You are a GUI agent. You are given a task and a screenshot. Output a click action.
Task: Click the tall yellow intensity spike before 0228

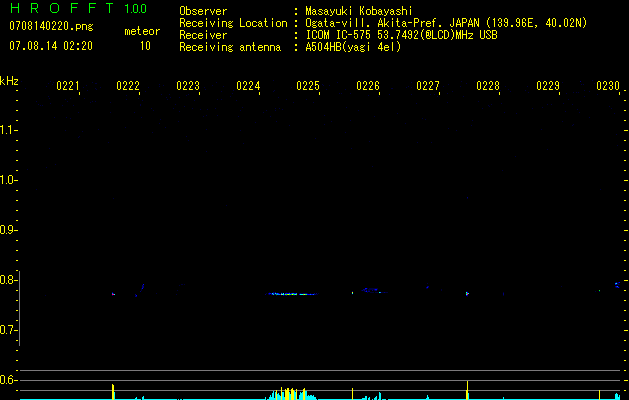467,390
